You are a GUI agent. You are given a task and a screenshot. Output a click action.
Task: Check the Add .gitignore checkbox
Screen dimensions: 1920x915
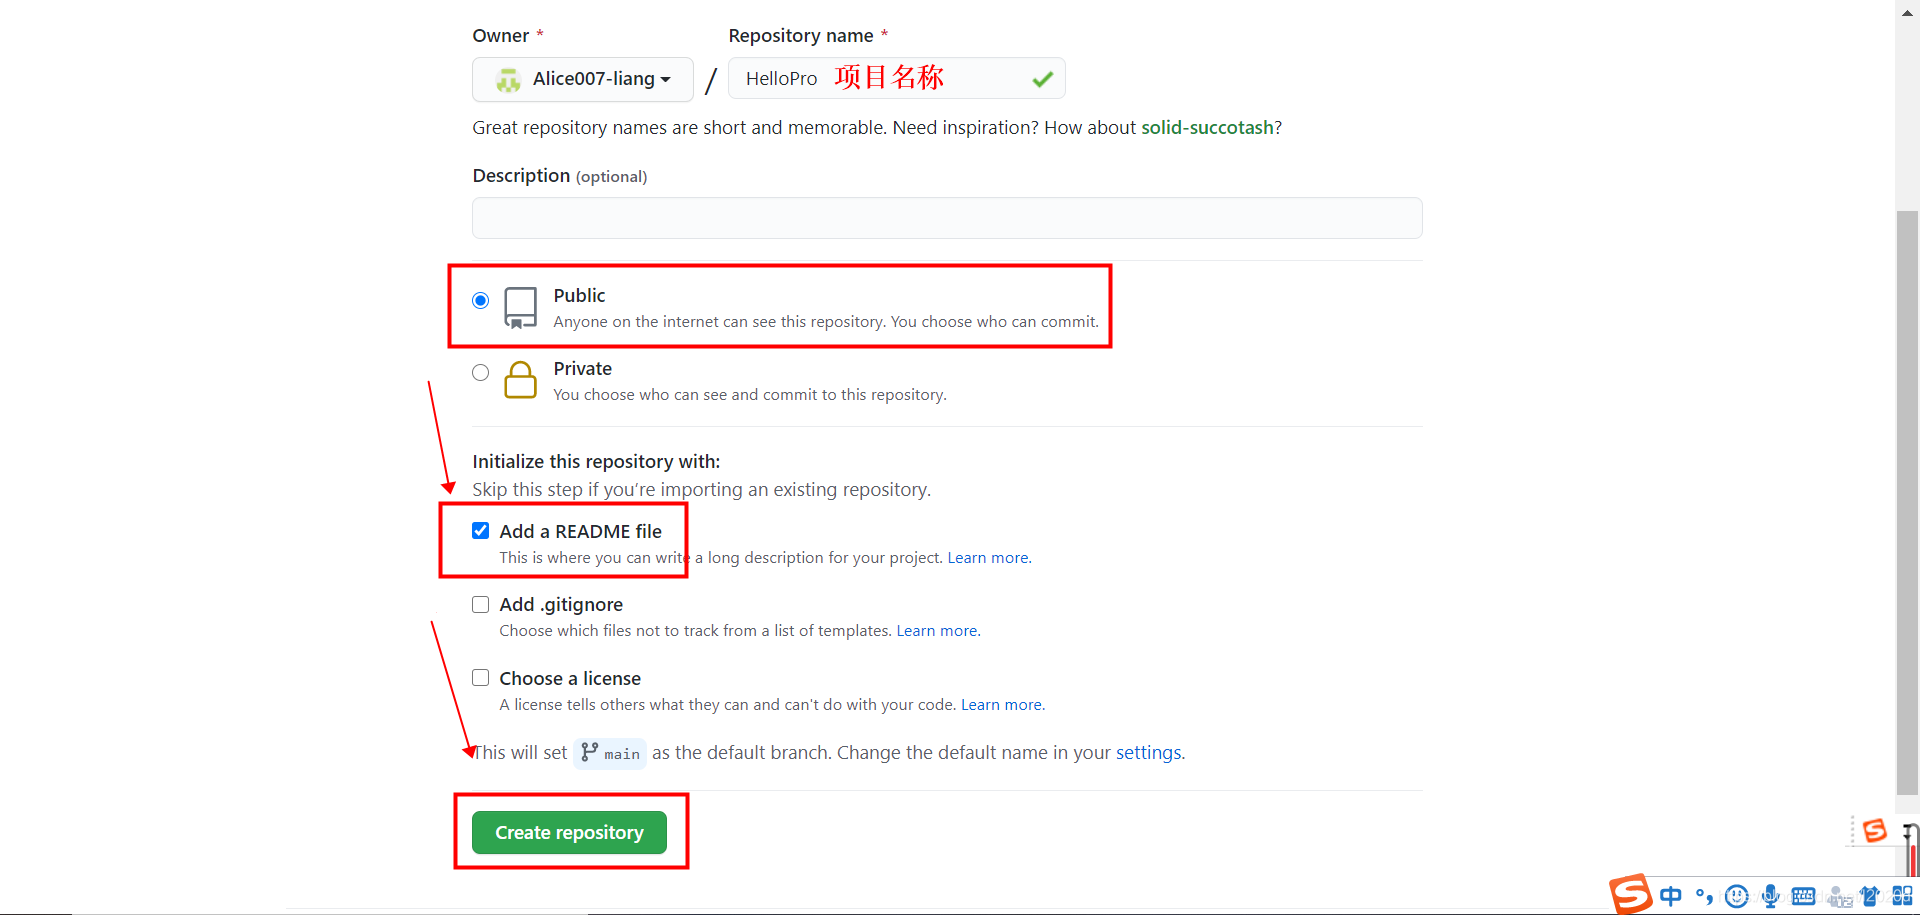coord(481,604)
